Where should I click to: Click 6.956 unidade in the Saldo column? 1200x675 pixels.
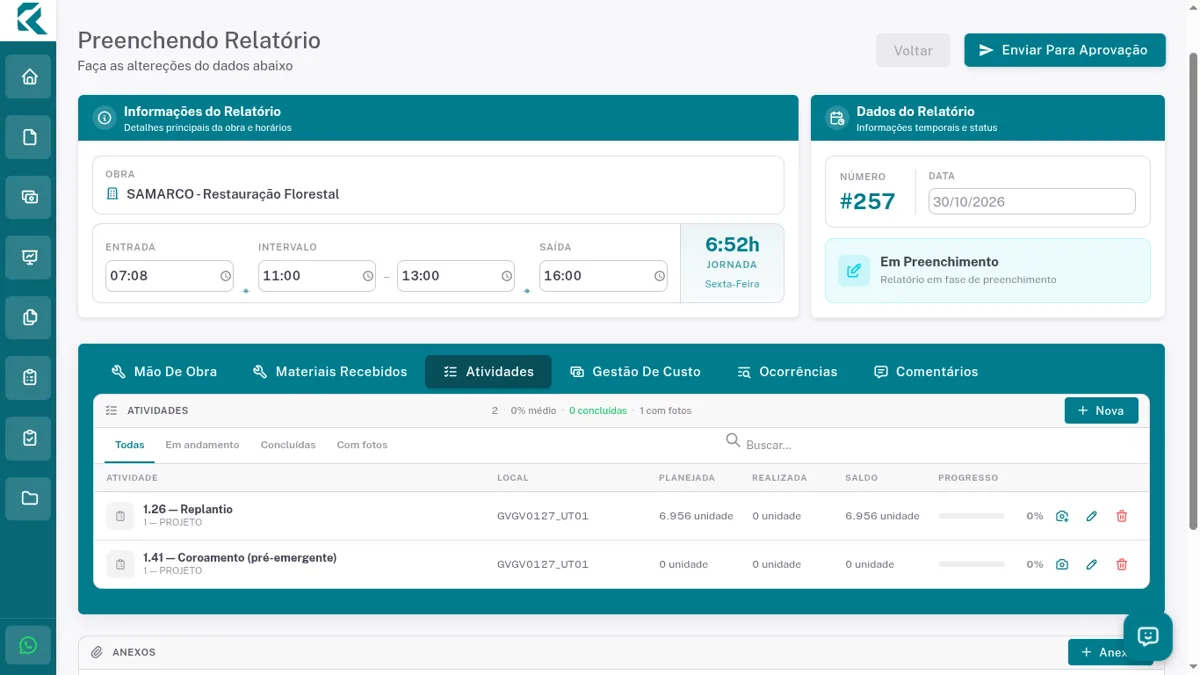point(882,516)
